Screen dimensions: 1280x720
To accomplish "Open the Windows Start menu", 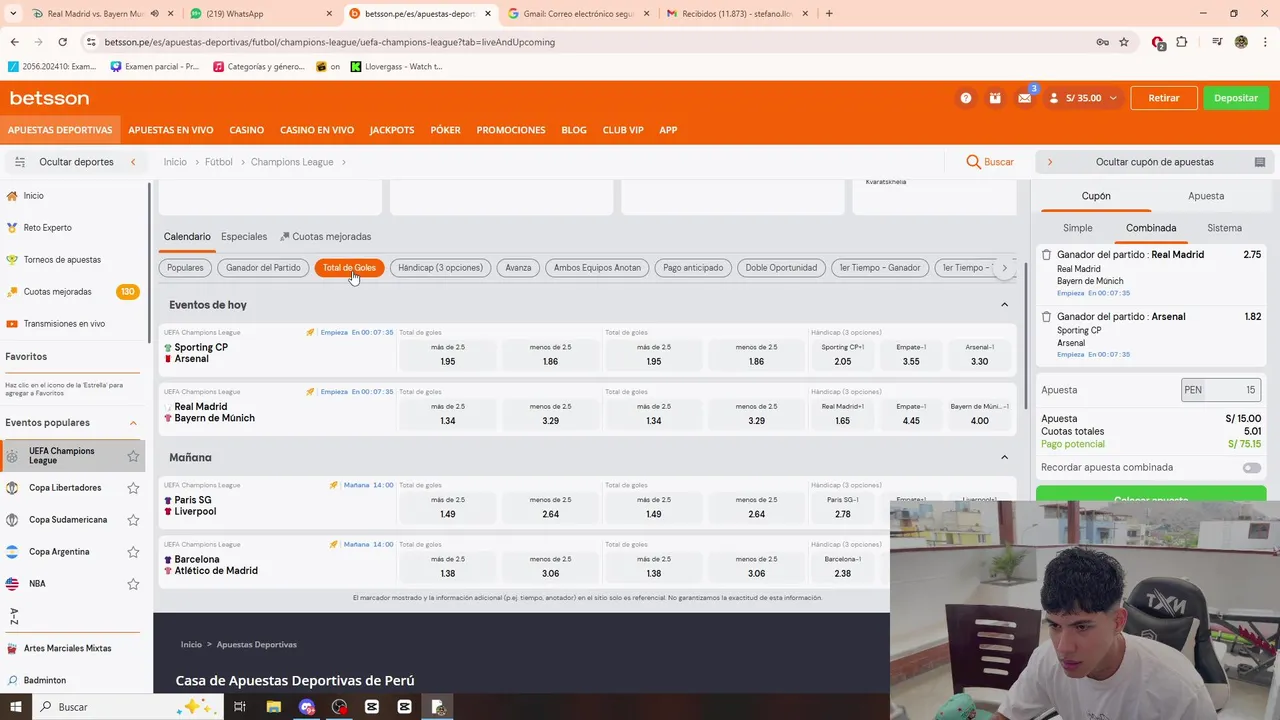I will 15,707.
